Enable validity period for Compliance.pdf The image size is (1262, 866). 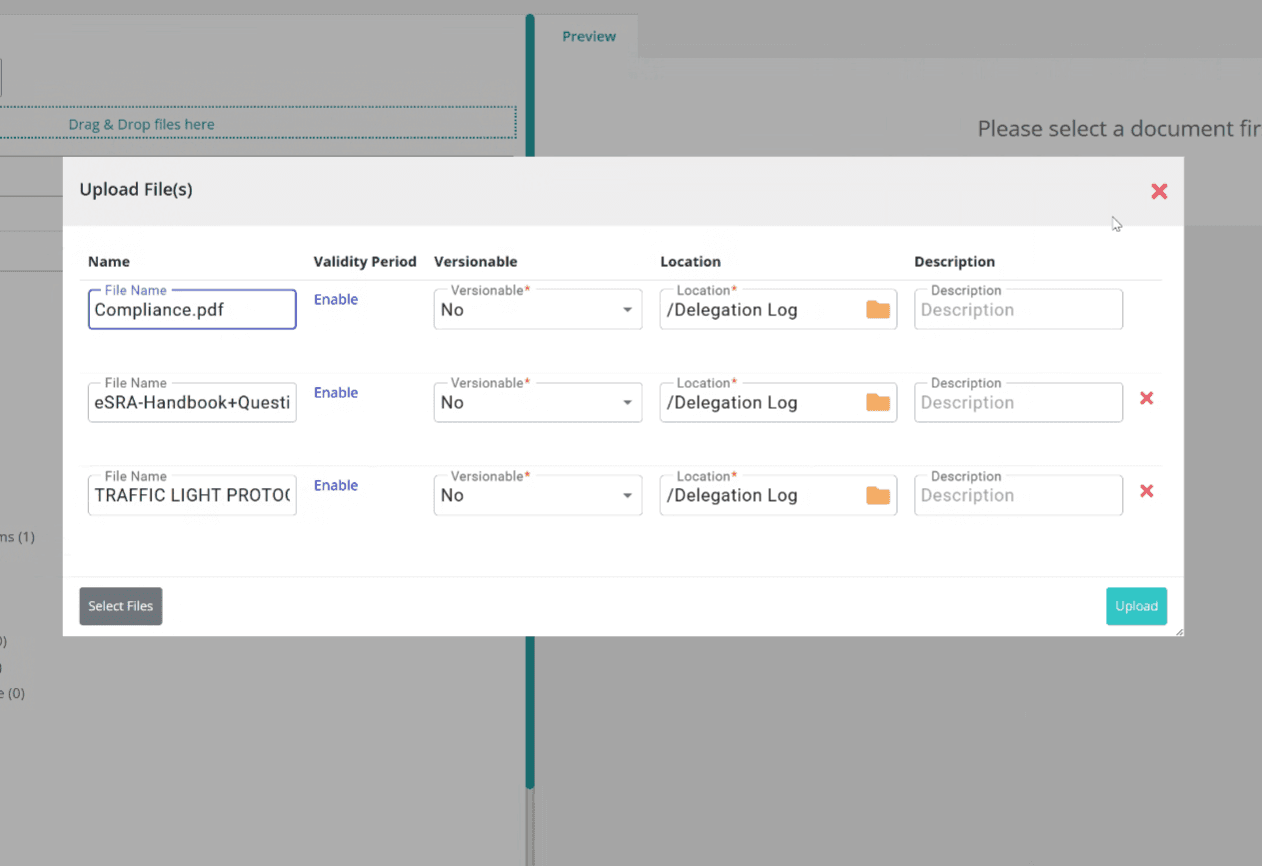[336, 299]
